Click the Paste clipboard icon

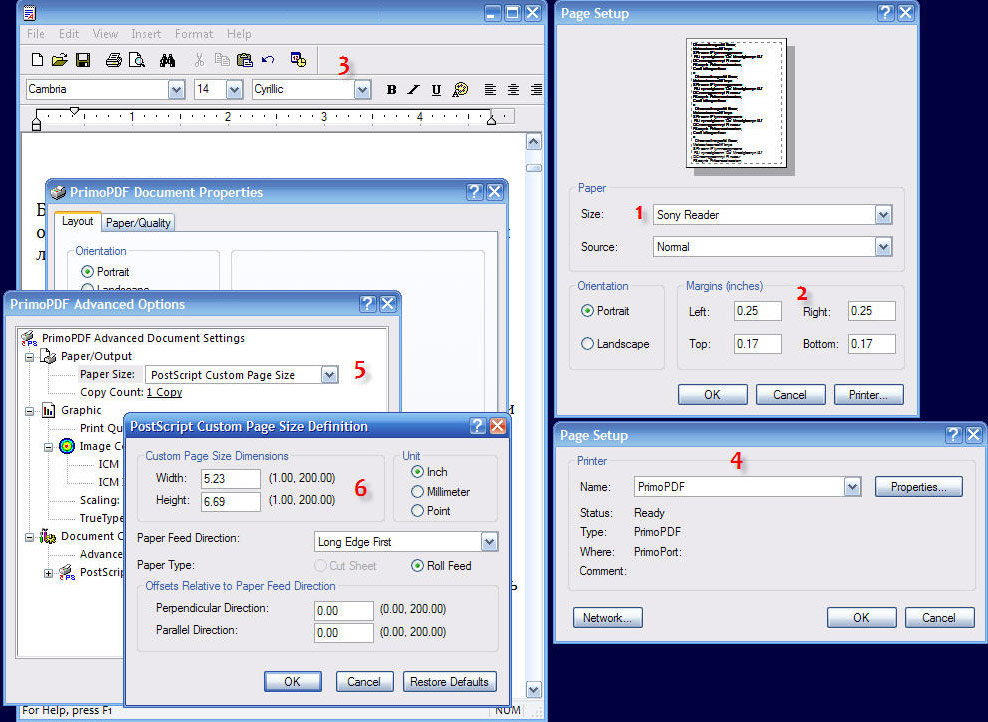(x=244, y=60)
